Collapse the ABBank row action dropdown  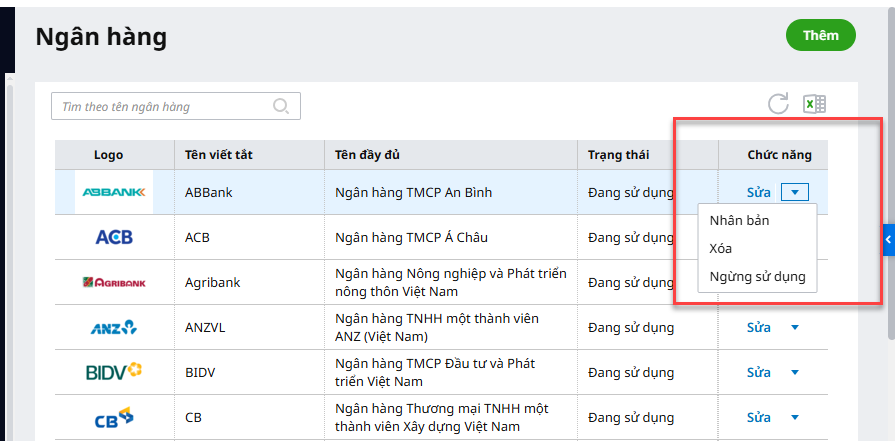pyautogui.click(x=794, y=192)
